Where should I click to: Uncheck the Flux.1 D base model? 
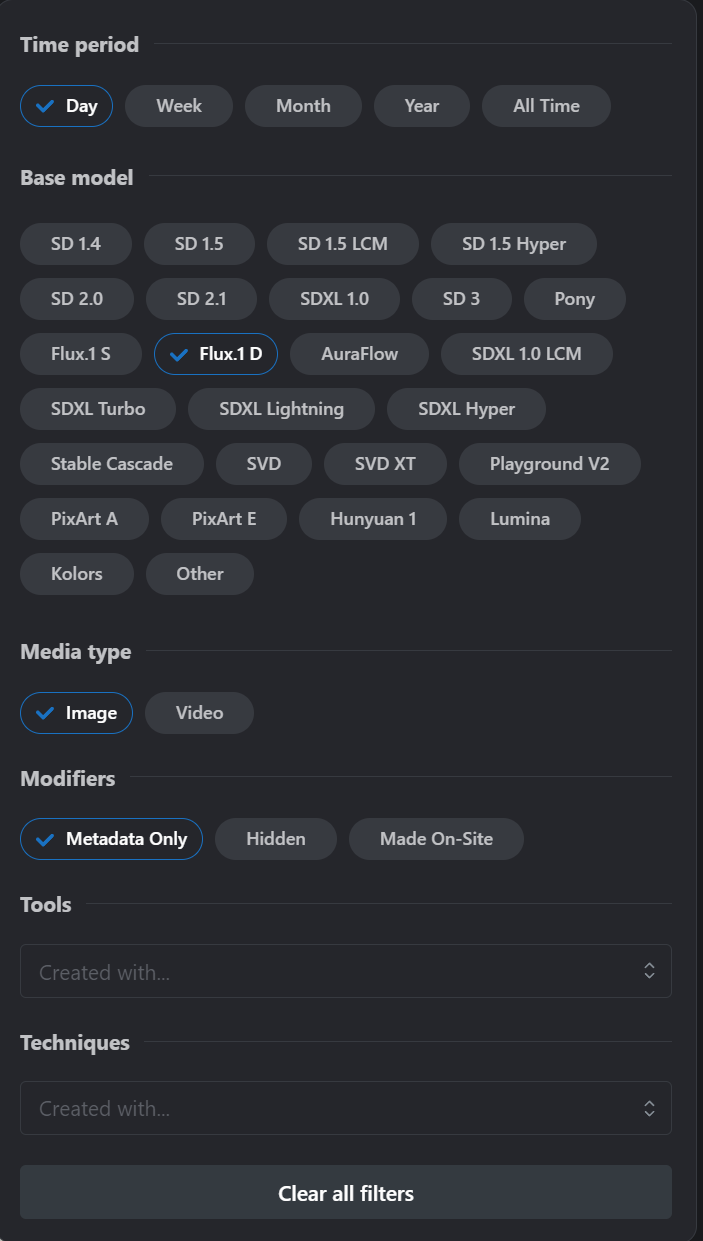(x=215, y=354)
